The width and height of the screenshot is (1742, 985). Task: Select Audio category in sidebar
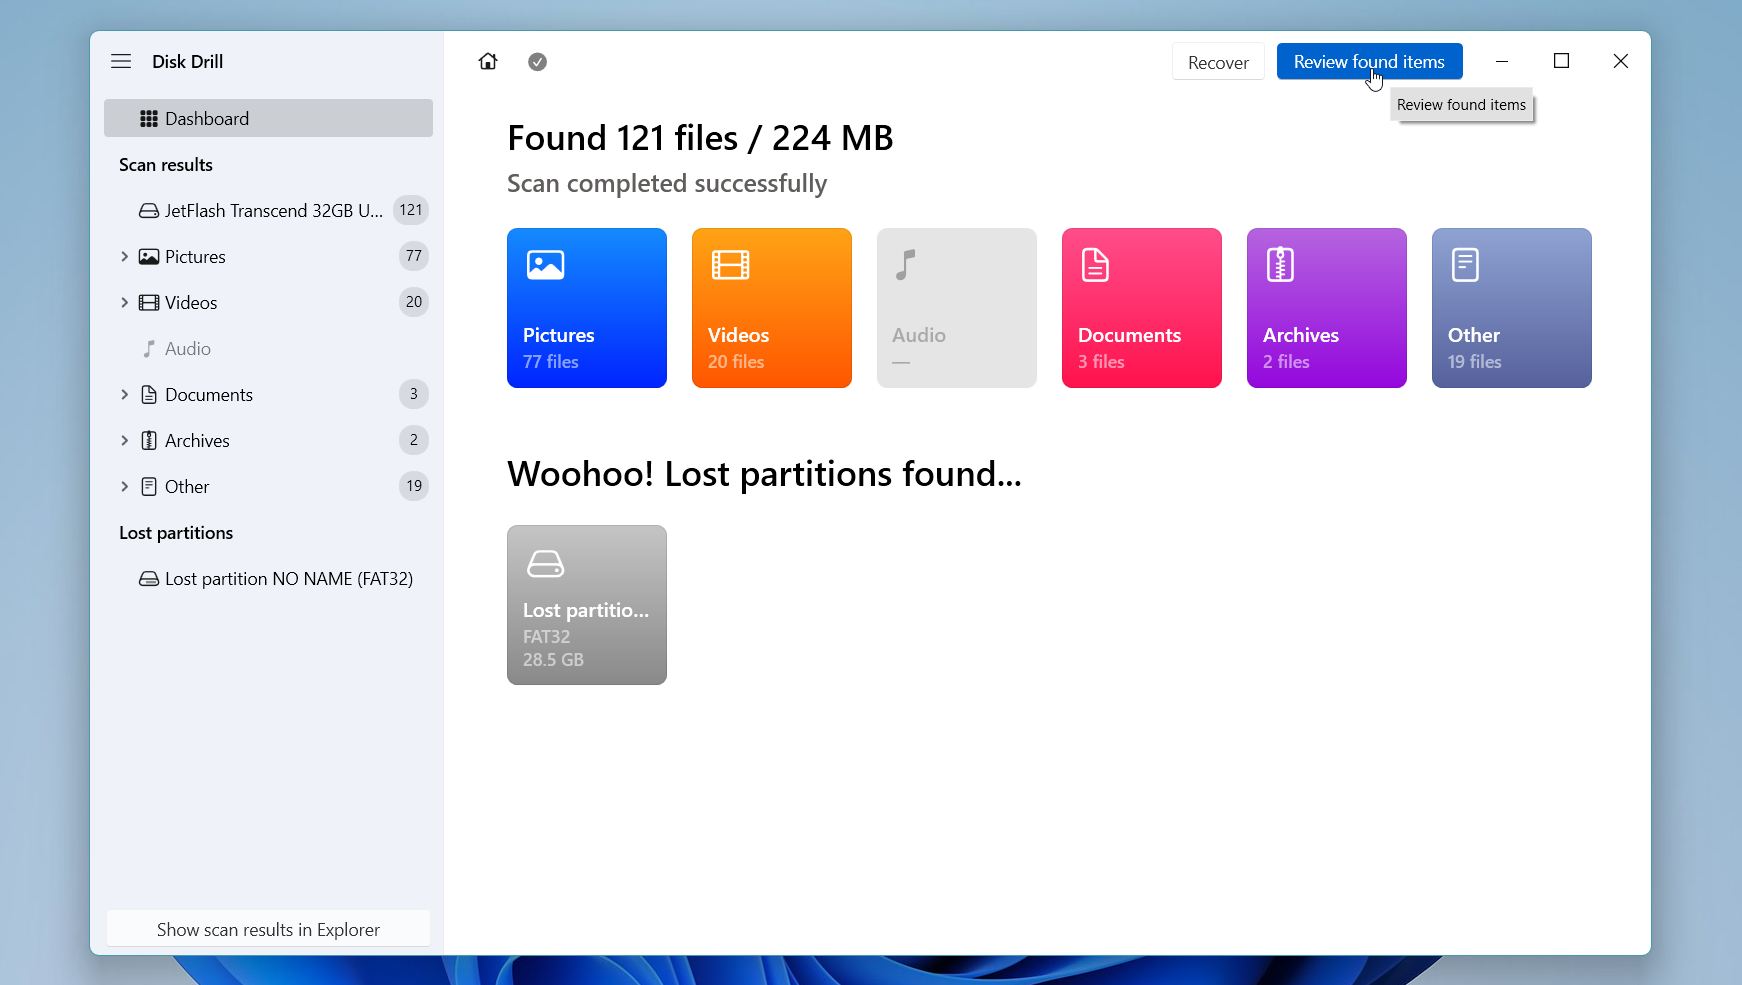(268, 349)
